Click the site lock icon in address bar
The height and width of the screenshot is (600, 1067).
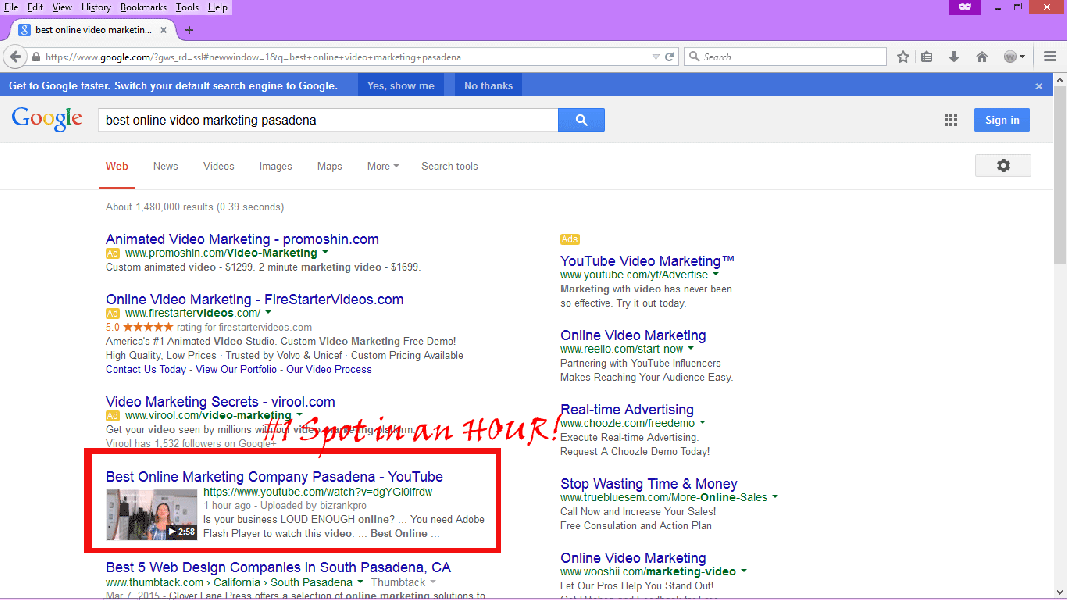[36, 57]
